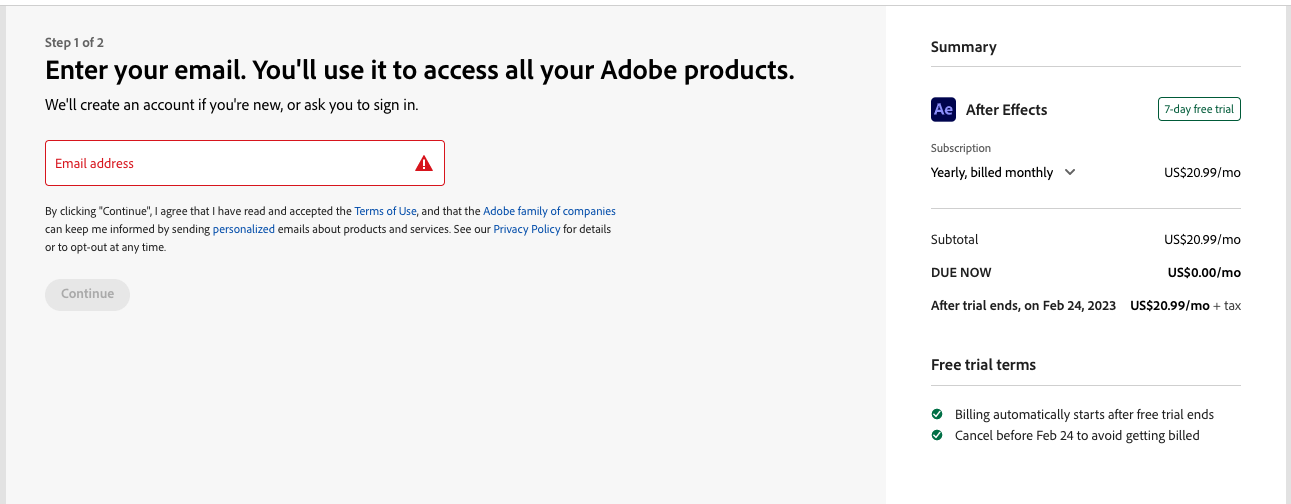
Task: Focus the Email address input field
Action: point(245,163)
